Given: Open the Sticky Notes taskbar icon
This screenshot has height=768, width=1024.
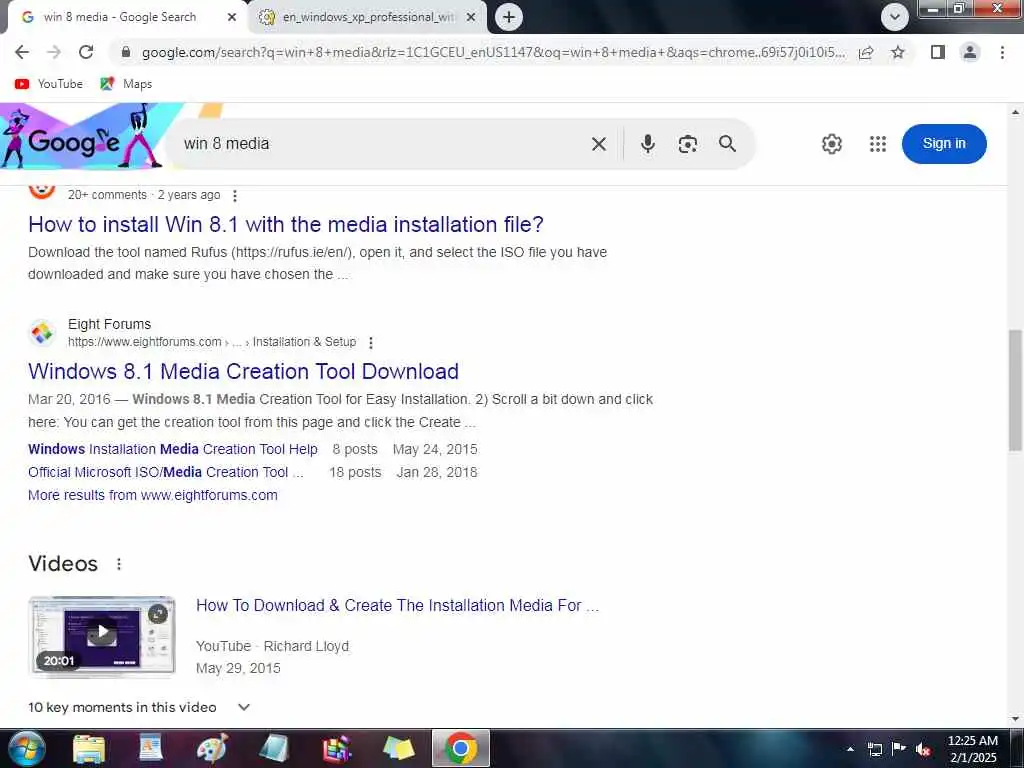Looking at the screenshot, I should (x=398, y=749).
